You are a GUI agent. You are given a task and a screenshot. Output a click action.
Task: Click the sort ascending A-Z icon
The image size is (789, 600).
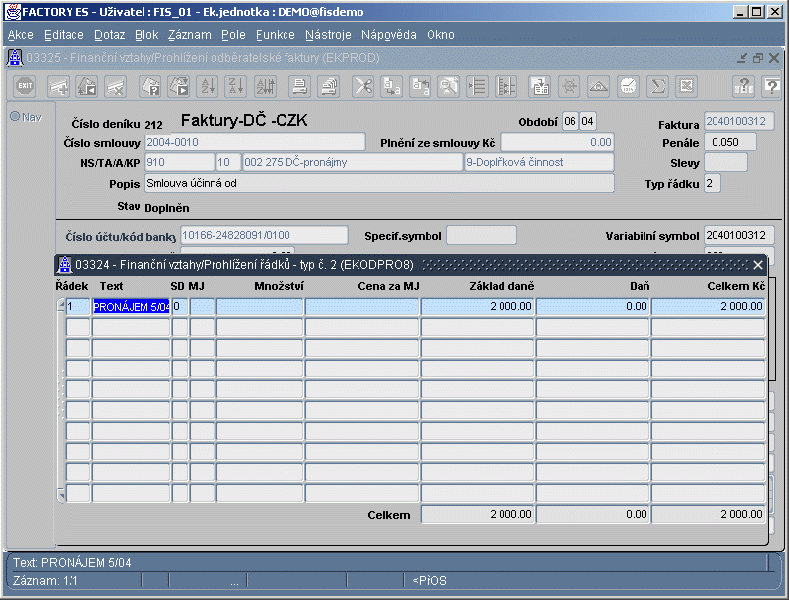tap(207, 87)
